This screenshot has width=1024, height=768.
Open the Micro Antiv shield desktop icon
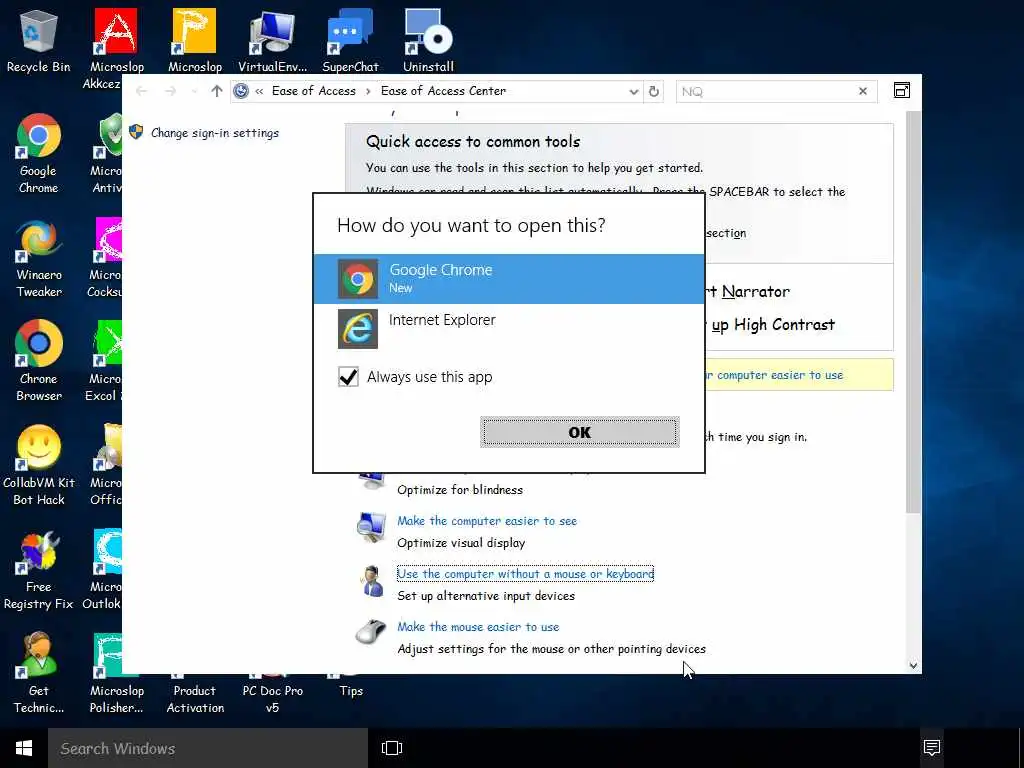[107, 153]
